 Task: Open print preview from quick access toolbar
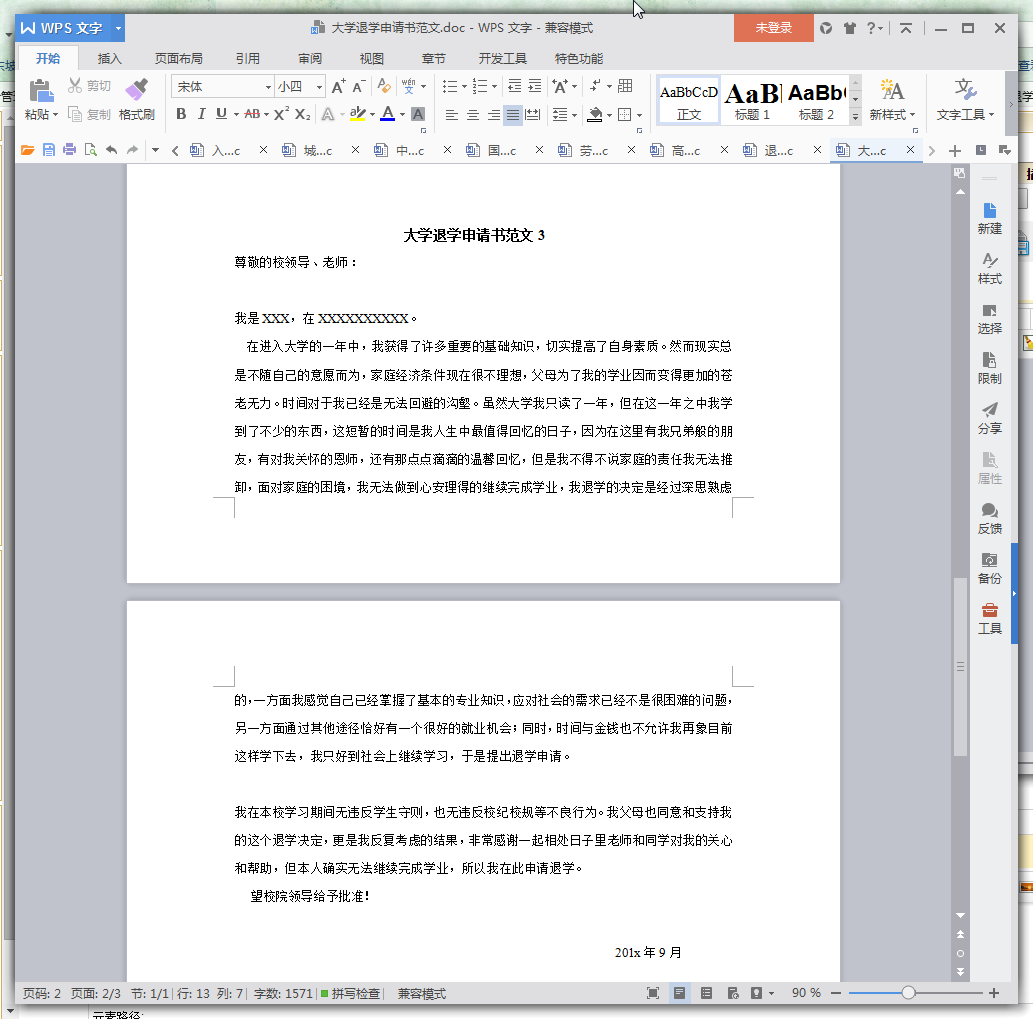point(90,150)
